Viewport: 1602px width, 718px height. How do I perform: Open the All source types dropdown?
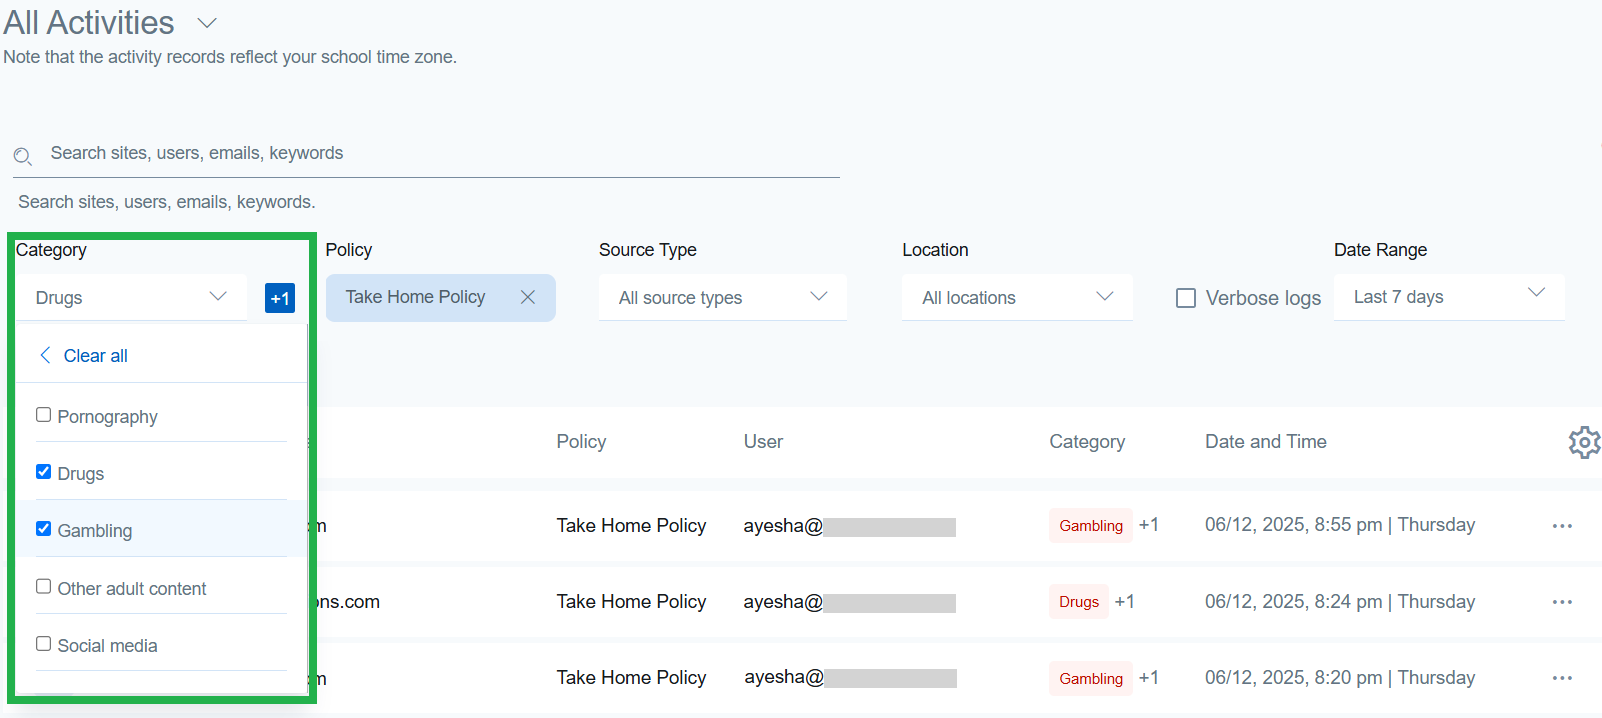(722, 297)
